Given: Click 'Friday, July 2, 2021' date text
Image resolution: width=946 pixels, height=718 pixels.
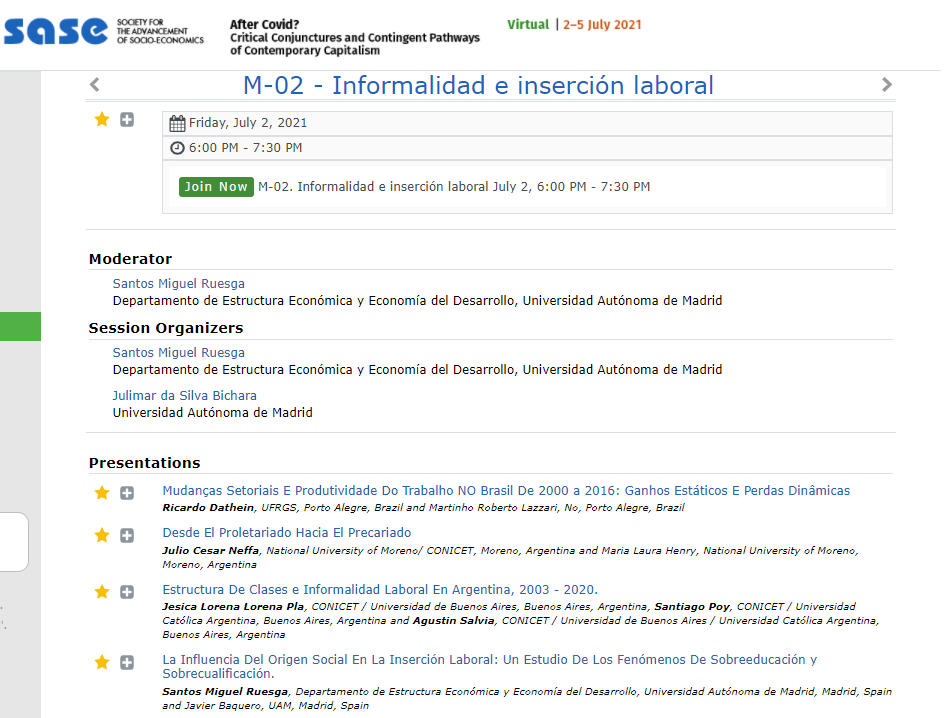Looking at the screenshot, I should pyautogui.click(x=248, y=123).
